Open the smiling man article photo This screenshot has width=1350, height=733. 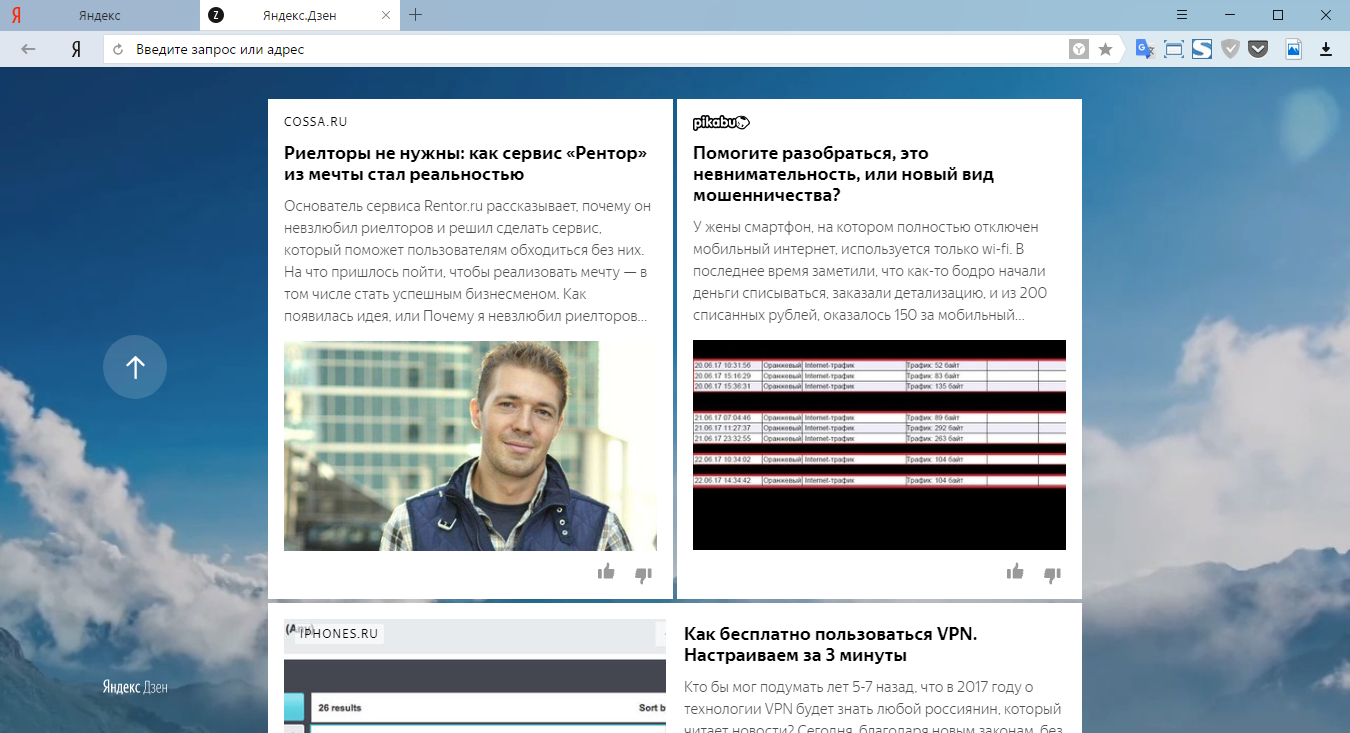coord(470,446)
